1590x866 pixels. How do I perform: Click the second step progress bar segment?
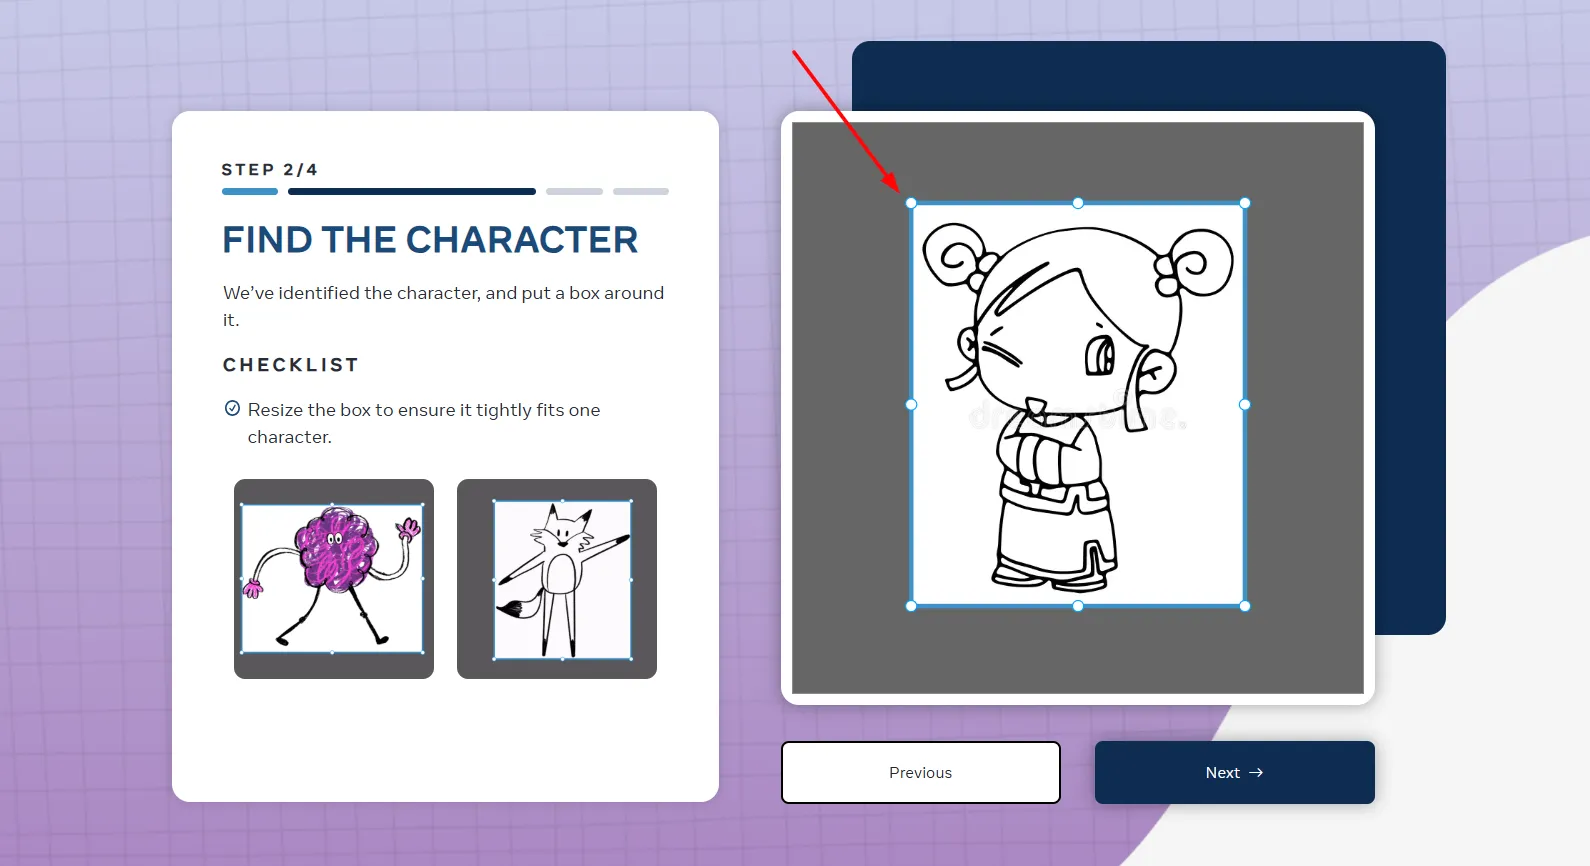[x=412, y=191]
